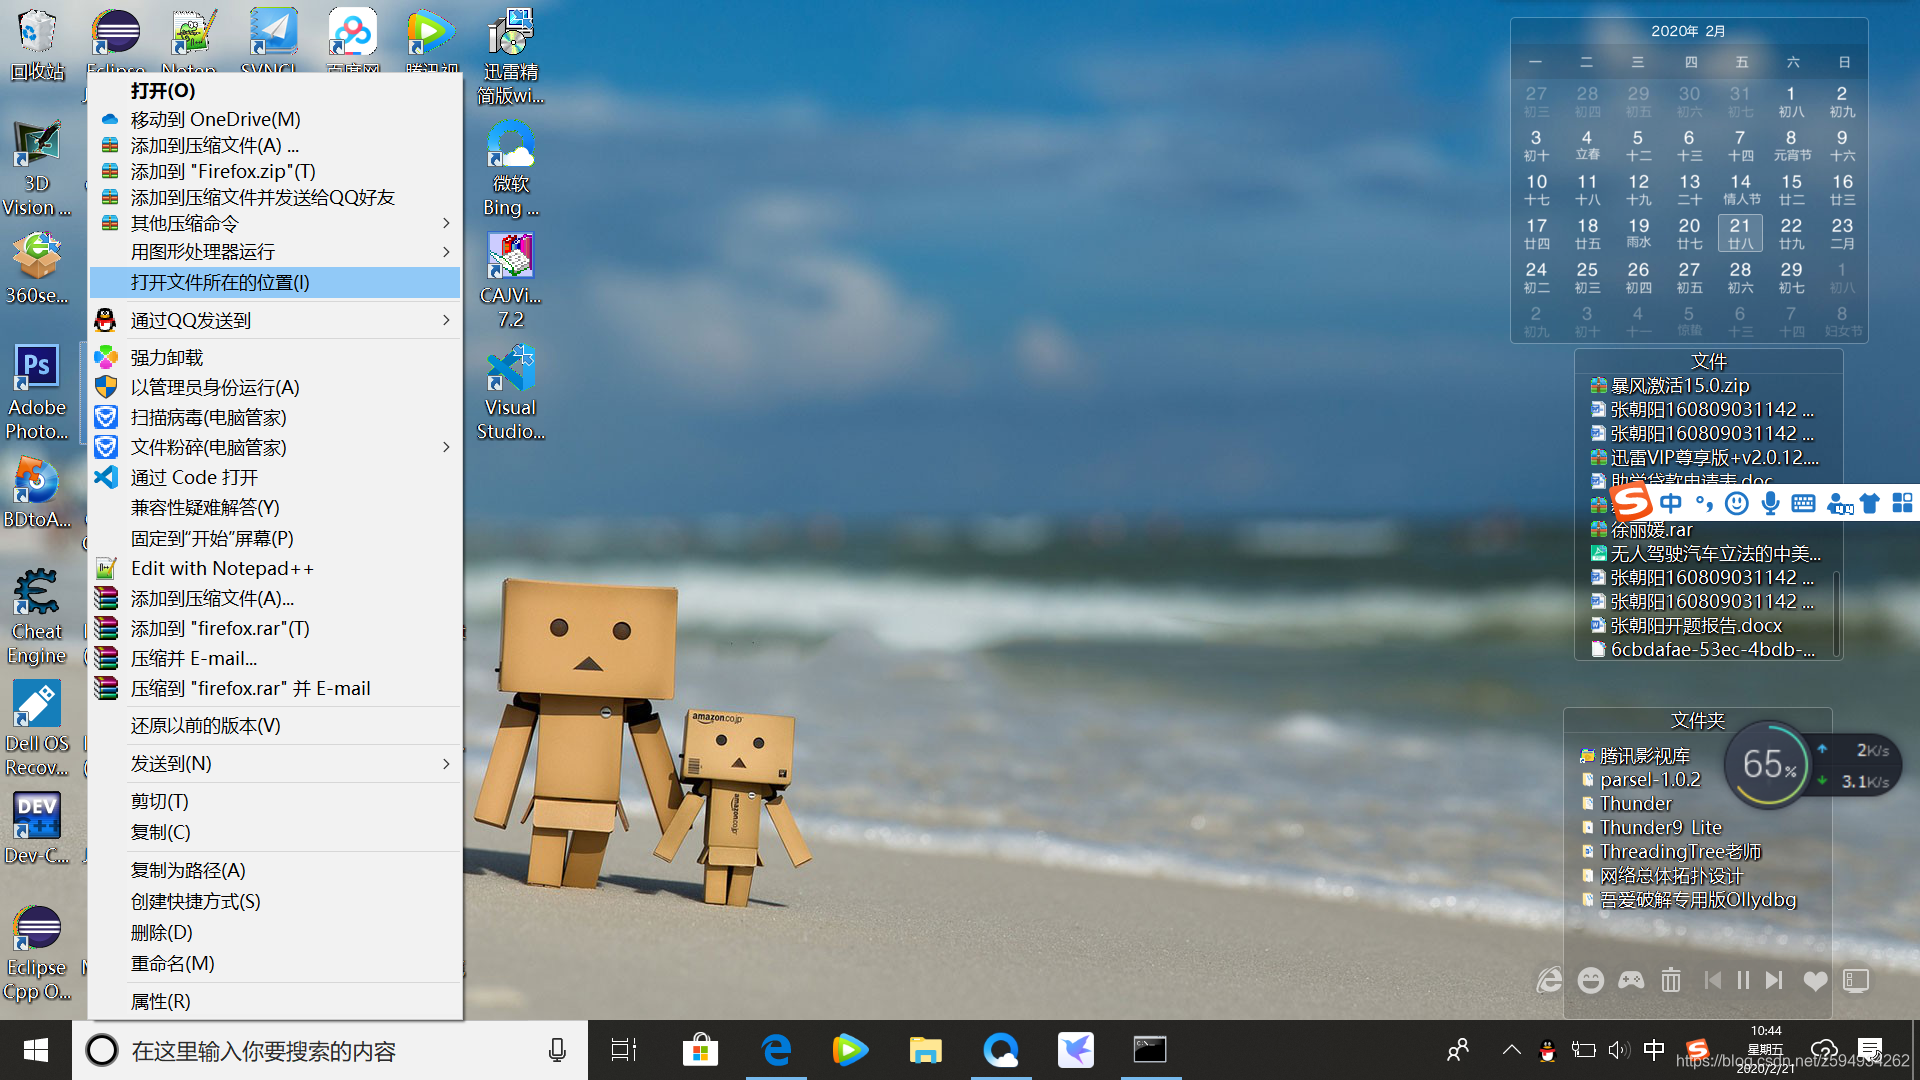Open 暴风激活15.0.zip in file widget
1920x1080 pixels.
(1670, 385)
